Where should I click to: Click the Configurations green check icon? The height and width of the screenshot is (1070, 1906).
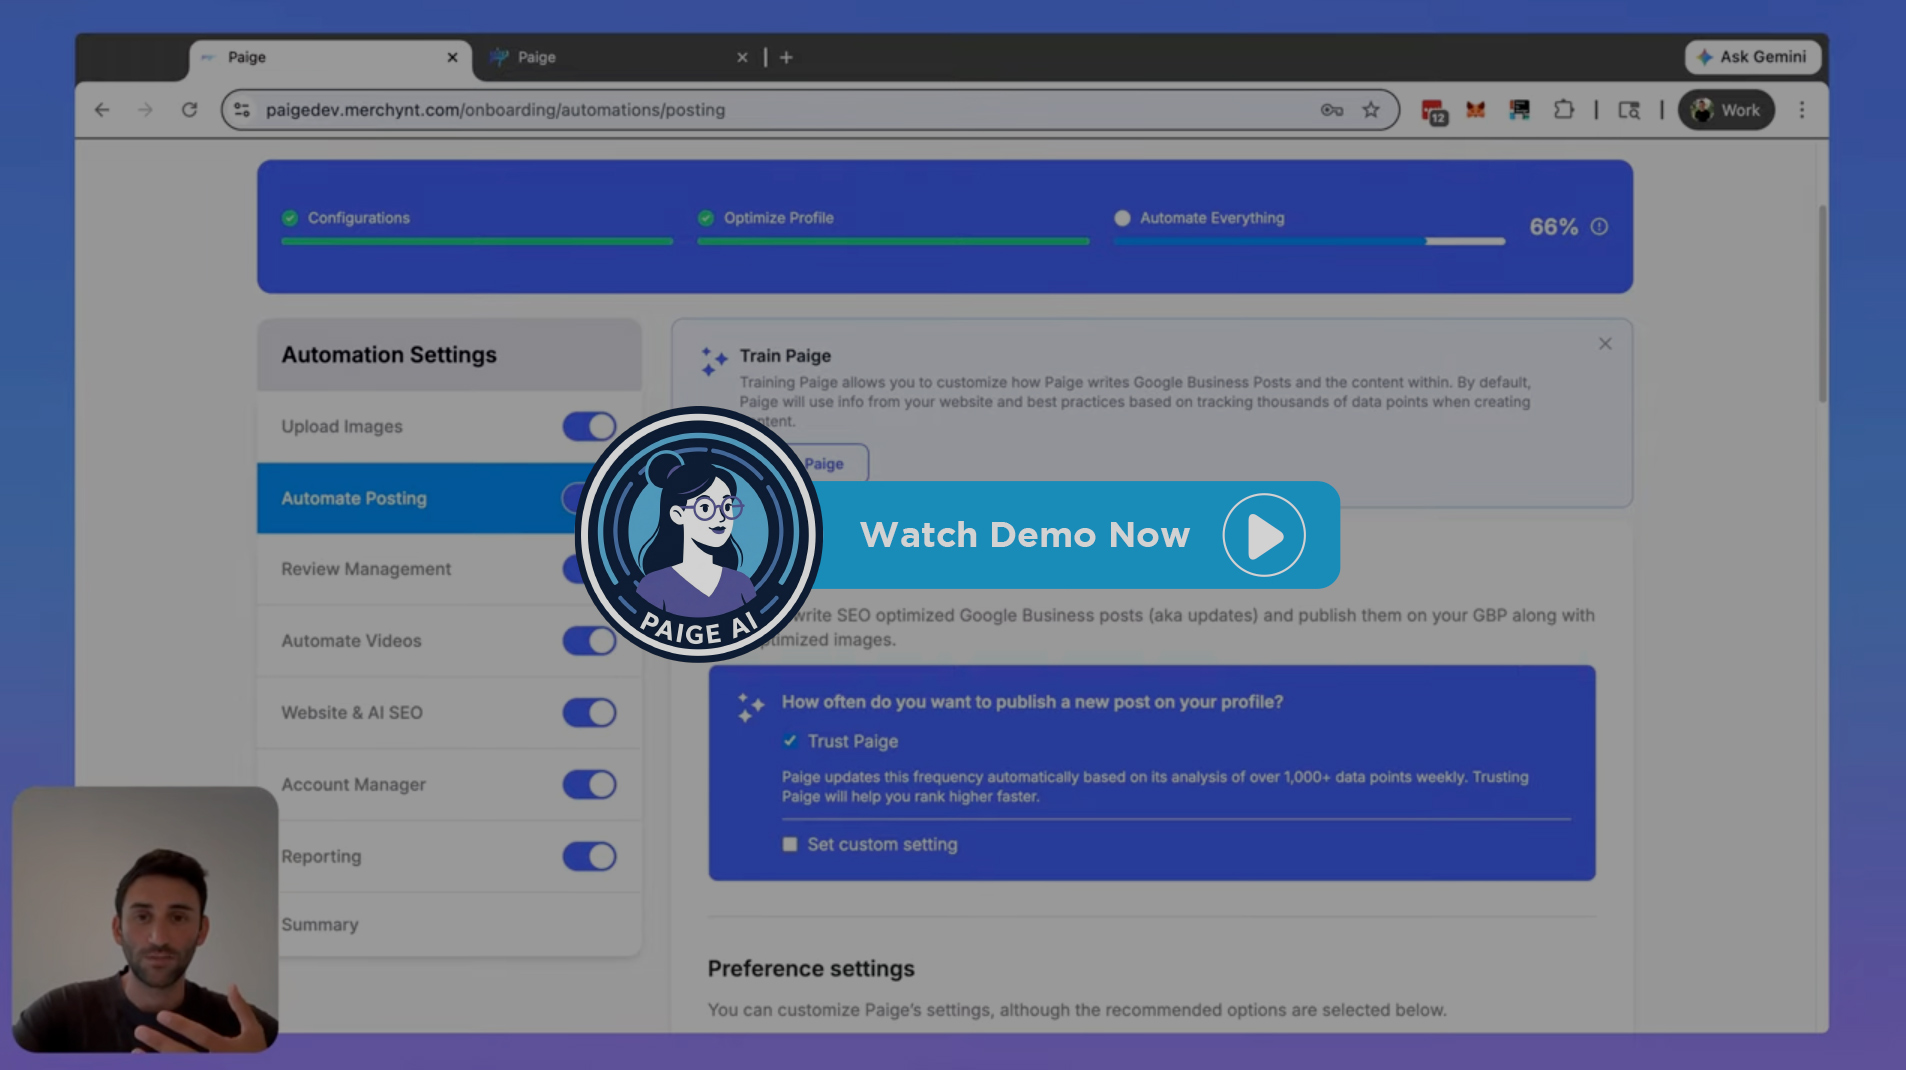(x=290, y=218)
